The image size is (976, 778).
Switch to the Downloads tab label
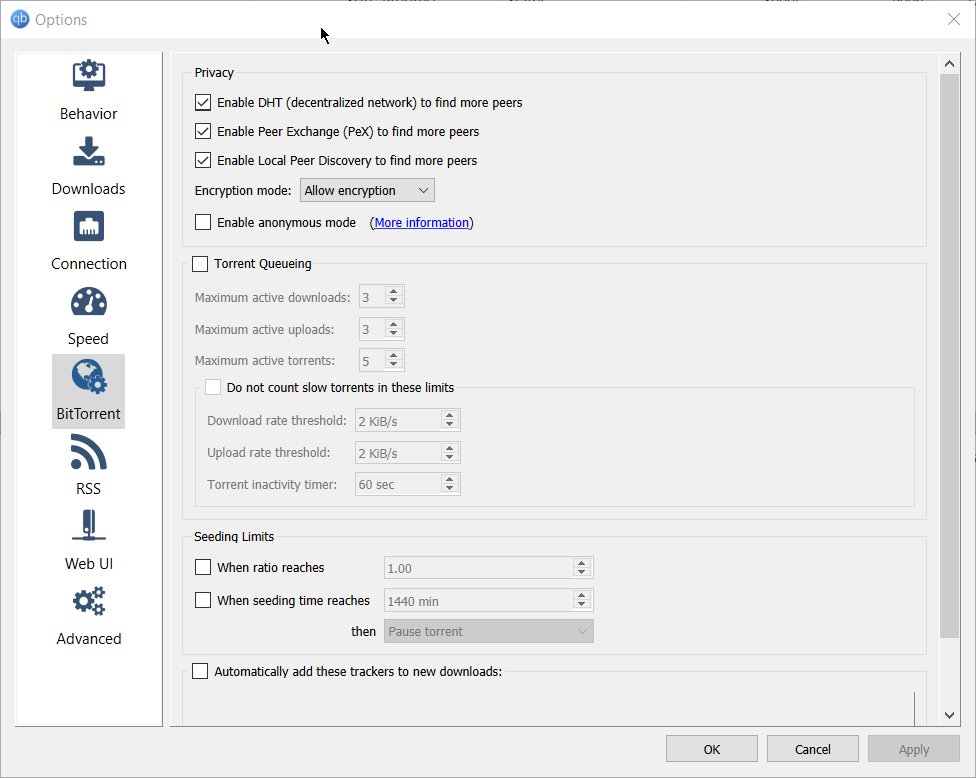coord(88,189)
